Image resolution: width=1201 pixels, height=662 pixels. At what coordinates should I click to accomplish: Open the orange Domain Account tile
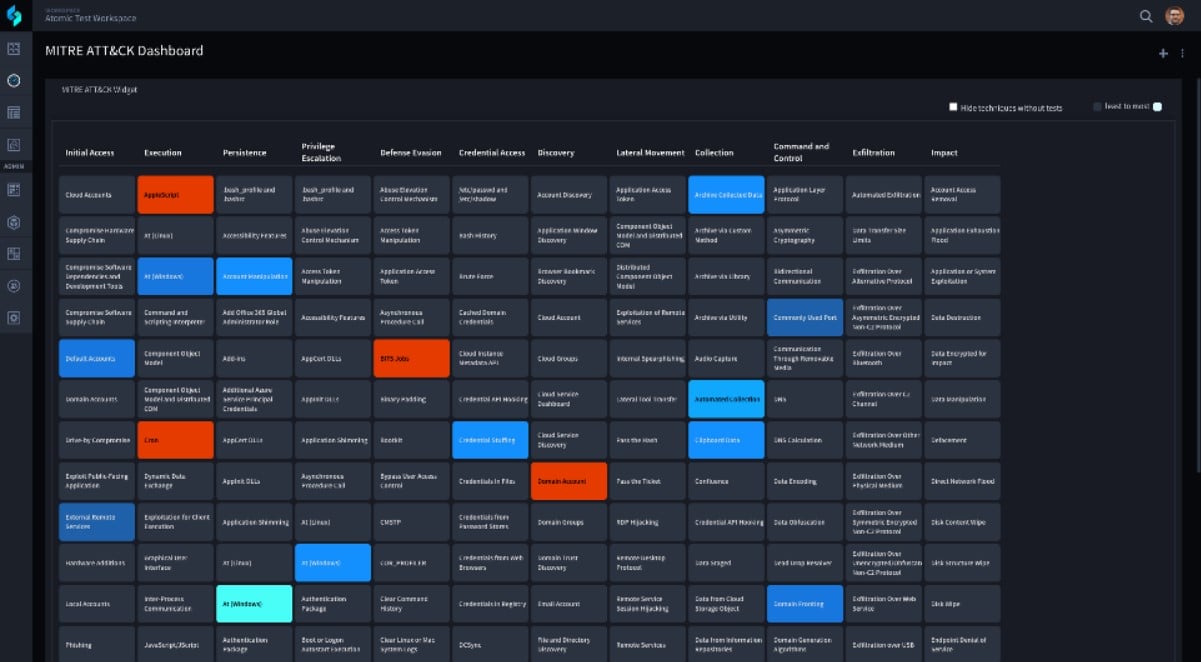pos(569,481)
